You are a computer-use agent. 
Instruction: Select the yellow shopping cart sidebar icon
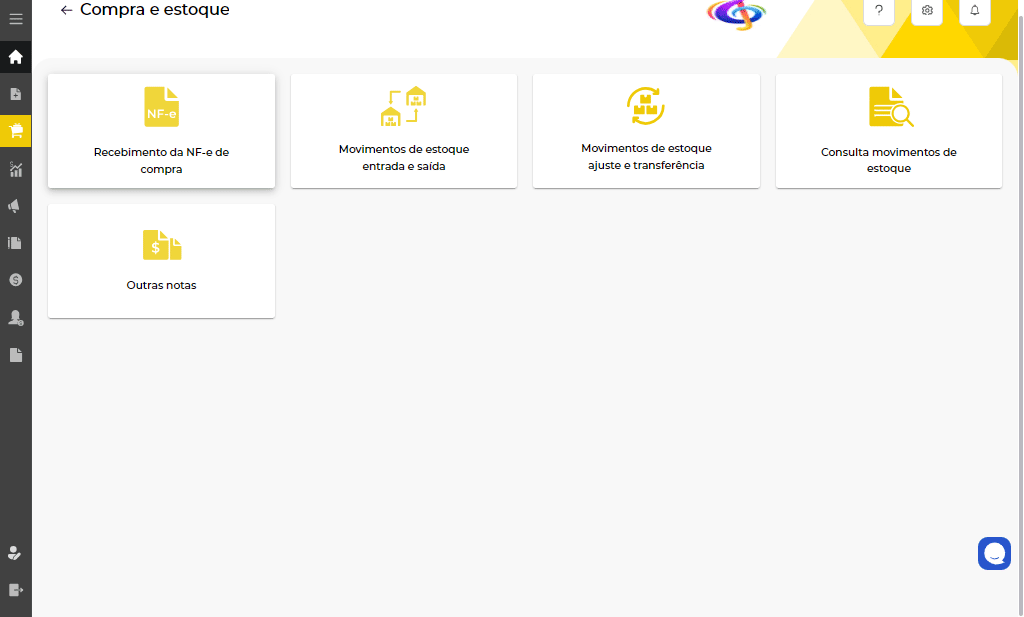16,131
